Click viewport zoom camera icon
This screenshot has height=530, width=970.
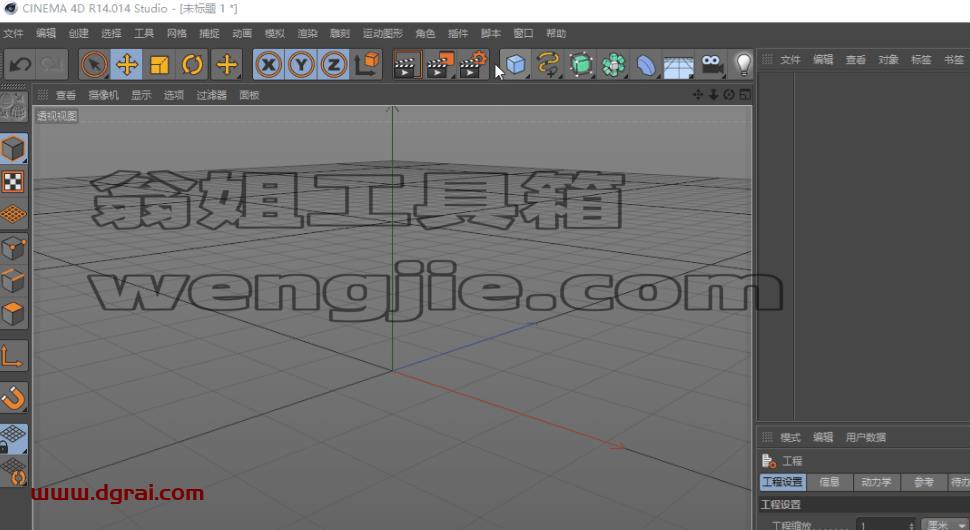click(713, 95)
